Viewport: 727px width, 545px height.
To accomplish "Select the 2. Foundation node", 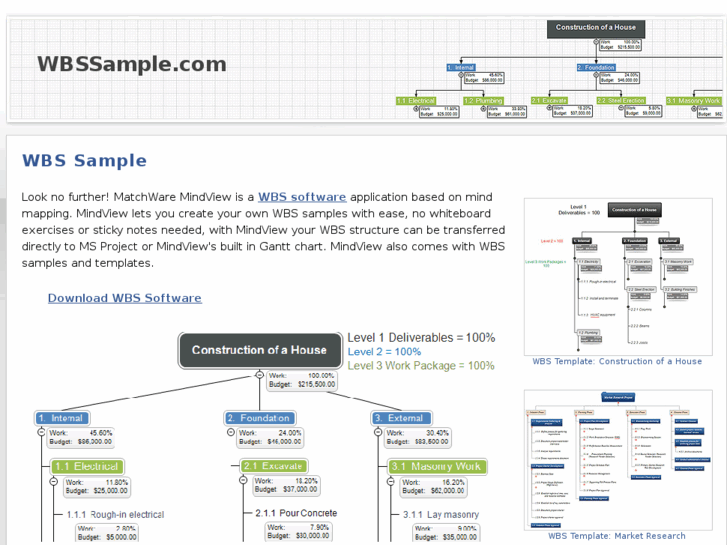I will click(259, 418).
